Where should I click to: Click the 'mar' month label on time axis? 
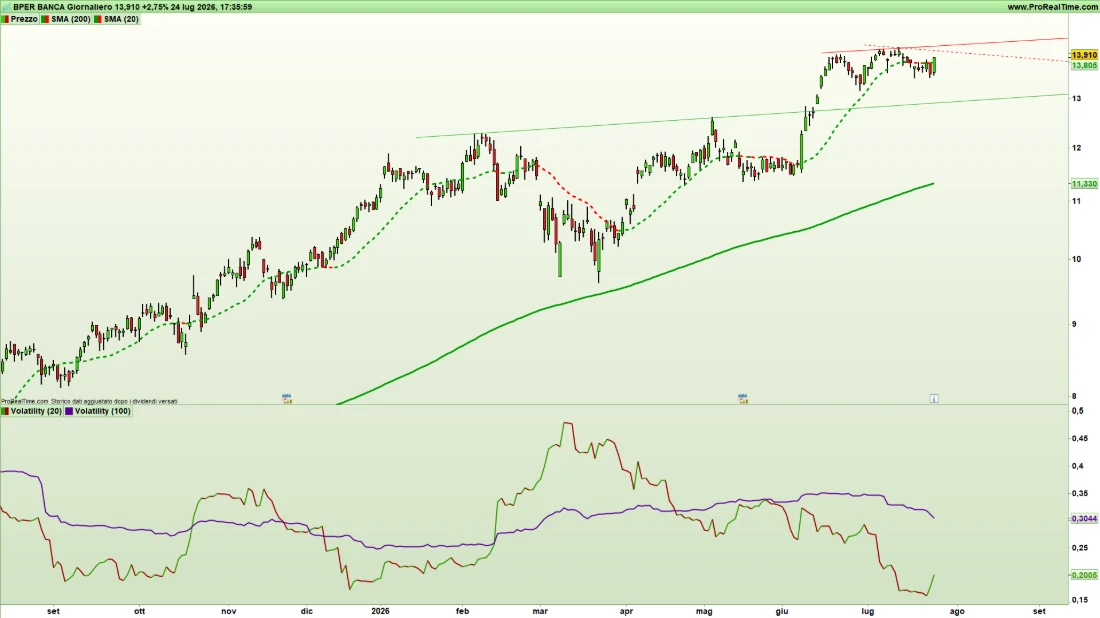(x=539, y=611)
